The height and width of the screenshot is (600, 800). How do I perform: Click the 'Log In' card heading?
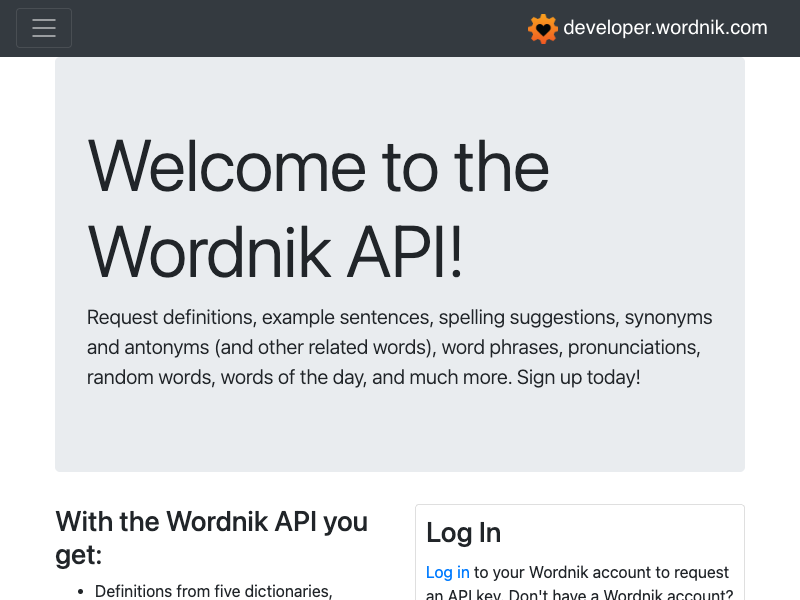pyautogui.click(x=463, y=533)
